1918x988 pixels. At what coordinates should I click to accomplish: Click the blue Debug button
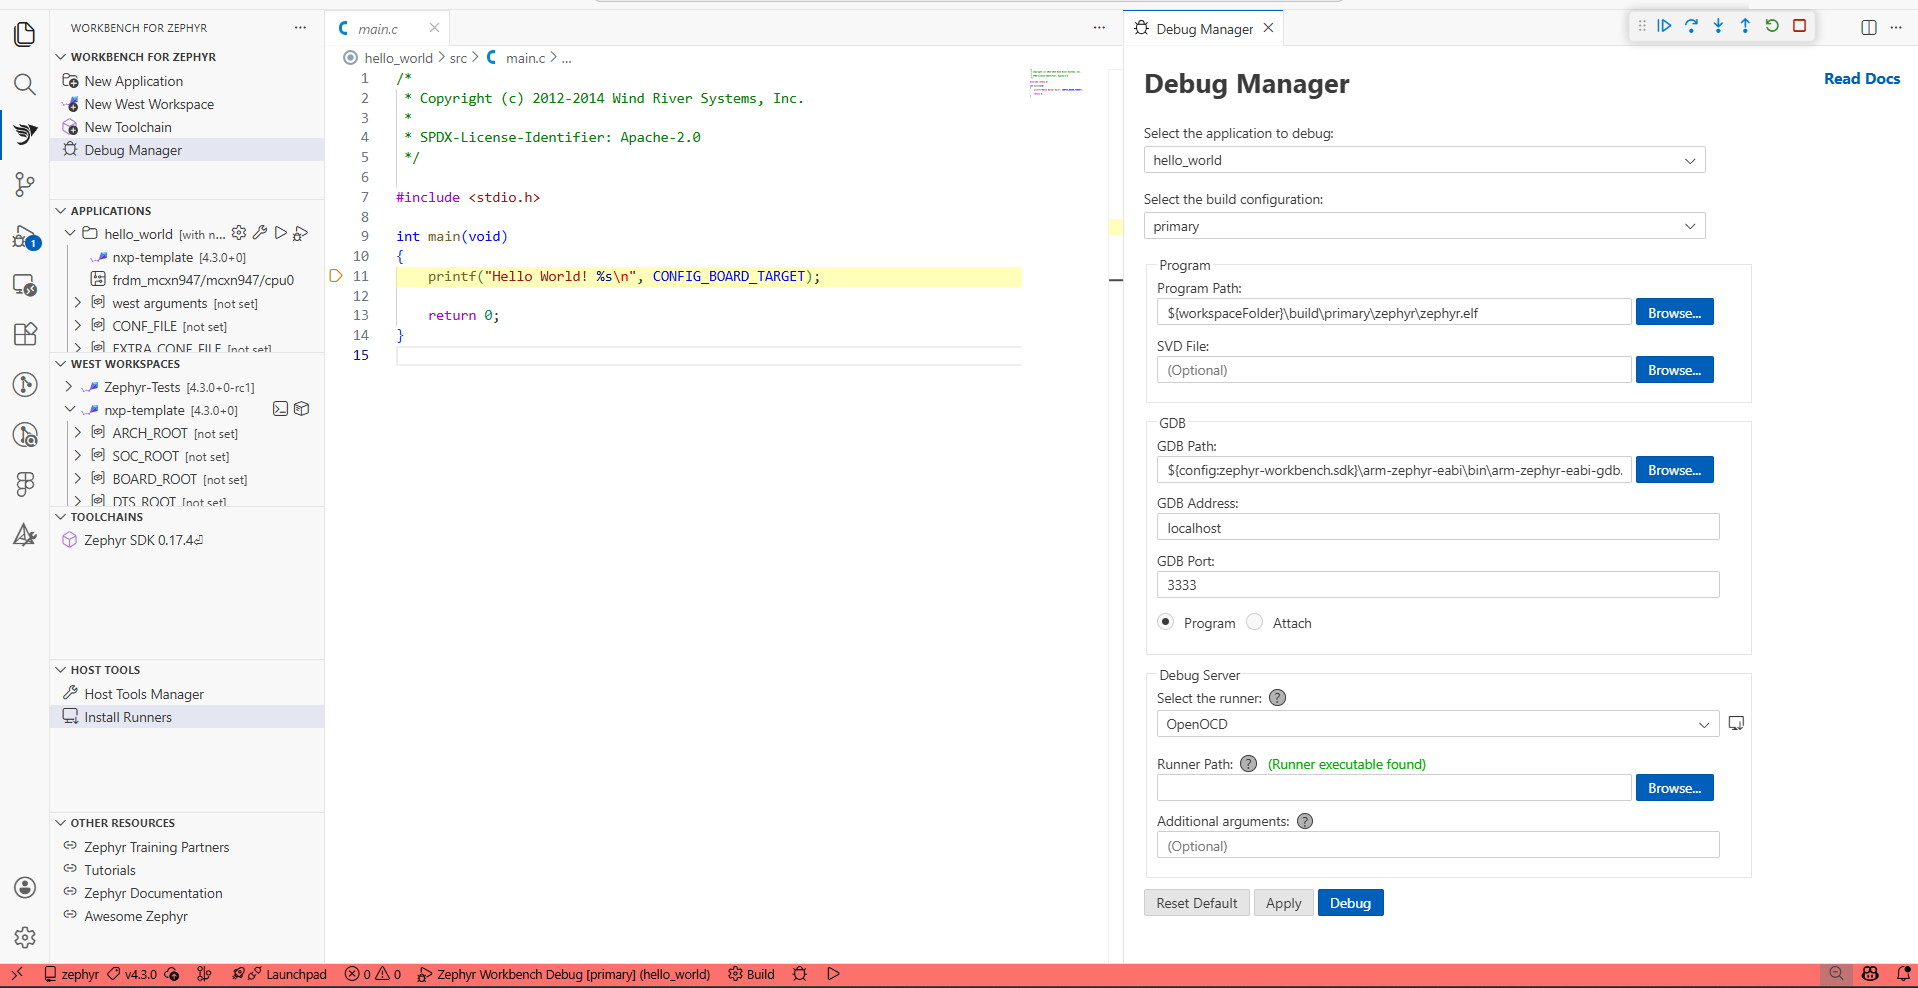tap(1350, 903)
